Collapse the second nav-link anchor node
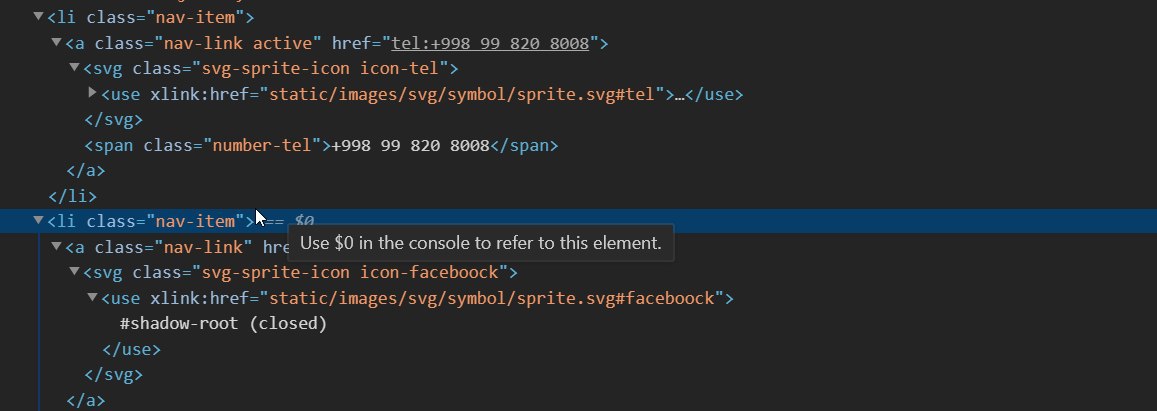The image size is (1157, 411). click(57, 247)
